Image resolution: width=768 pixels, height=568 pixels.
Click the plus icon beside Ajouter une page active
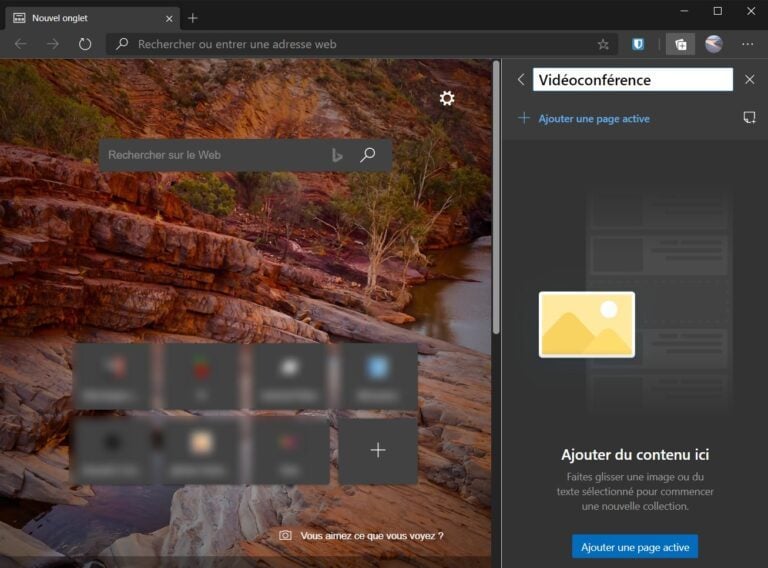pos(524,118)
